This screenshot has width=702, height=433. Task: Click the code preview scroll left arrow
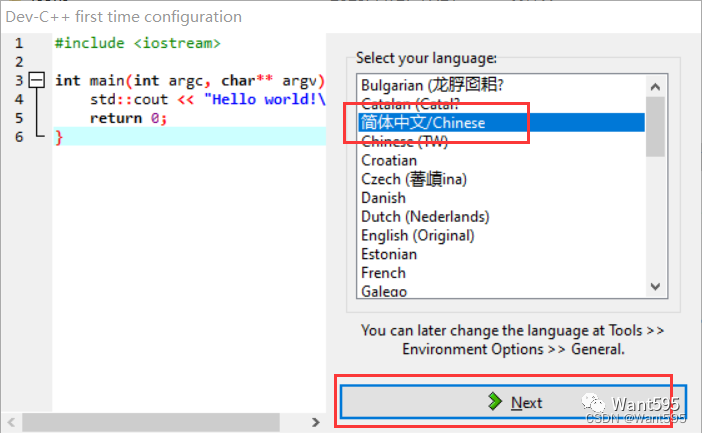click(x=12, y=422)
